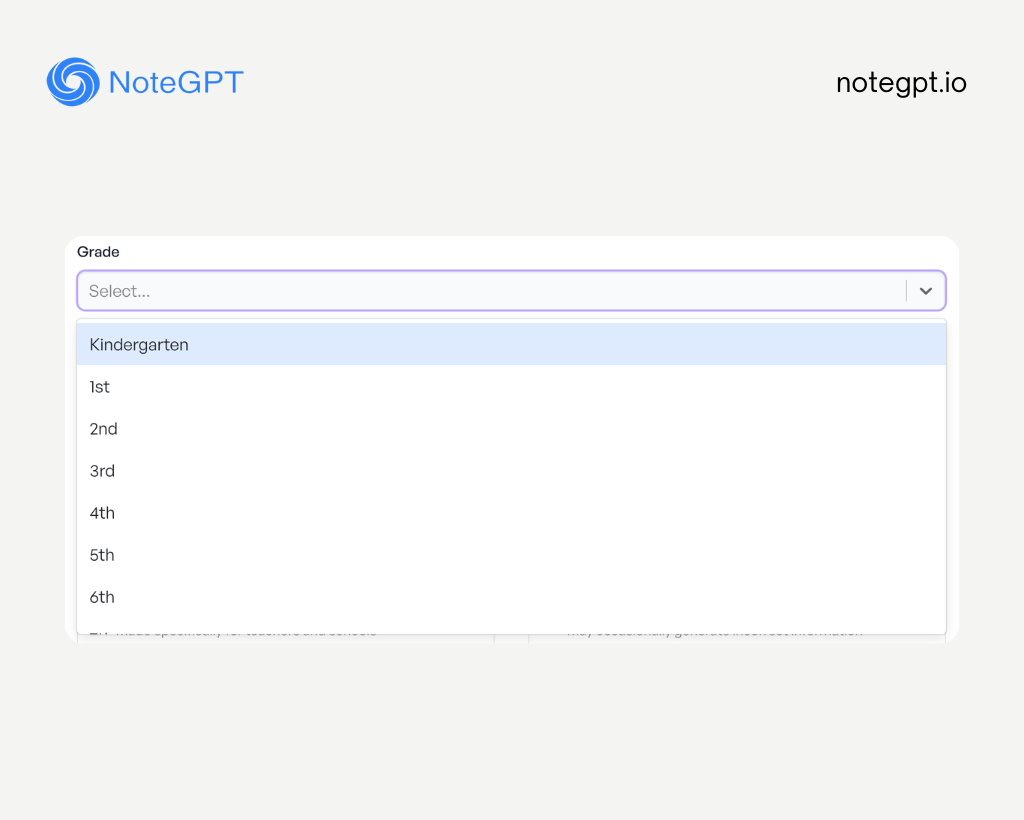This screenshot has height=820, width=1024.
Task: Click the notegpt.io website text
Action: point(901,83)
